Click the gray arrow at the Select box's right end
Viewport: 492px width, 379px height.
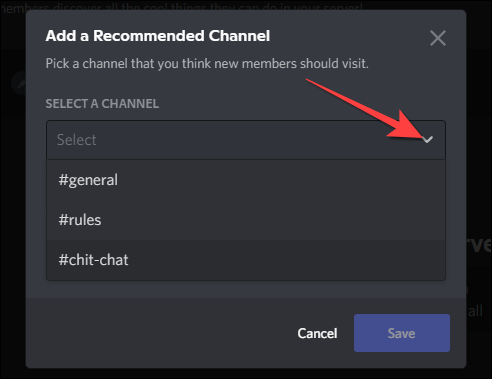428,139
